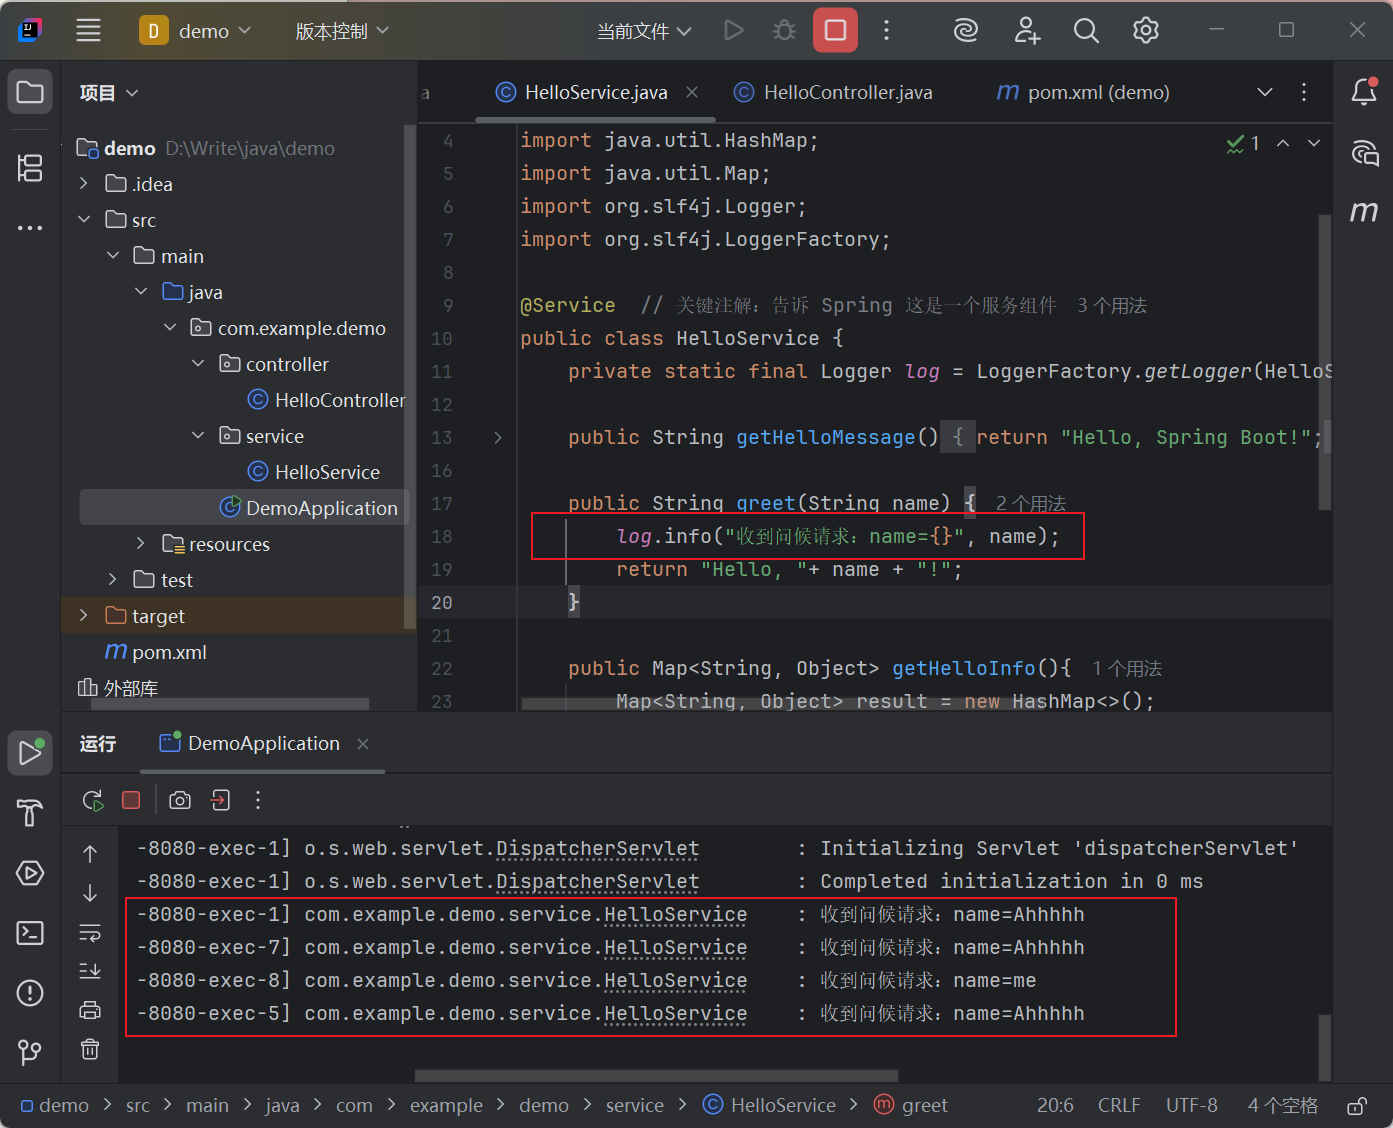Open Search Everywhere magnifier
The width and height of the screenshot is (1393, 1128).
click(1086, 30)
